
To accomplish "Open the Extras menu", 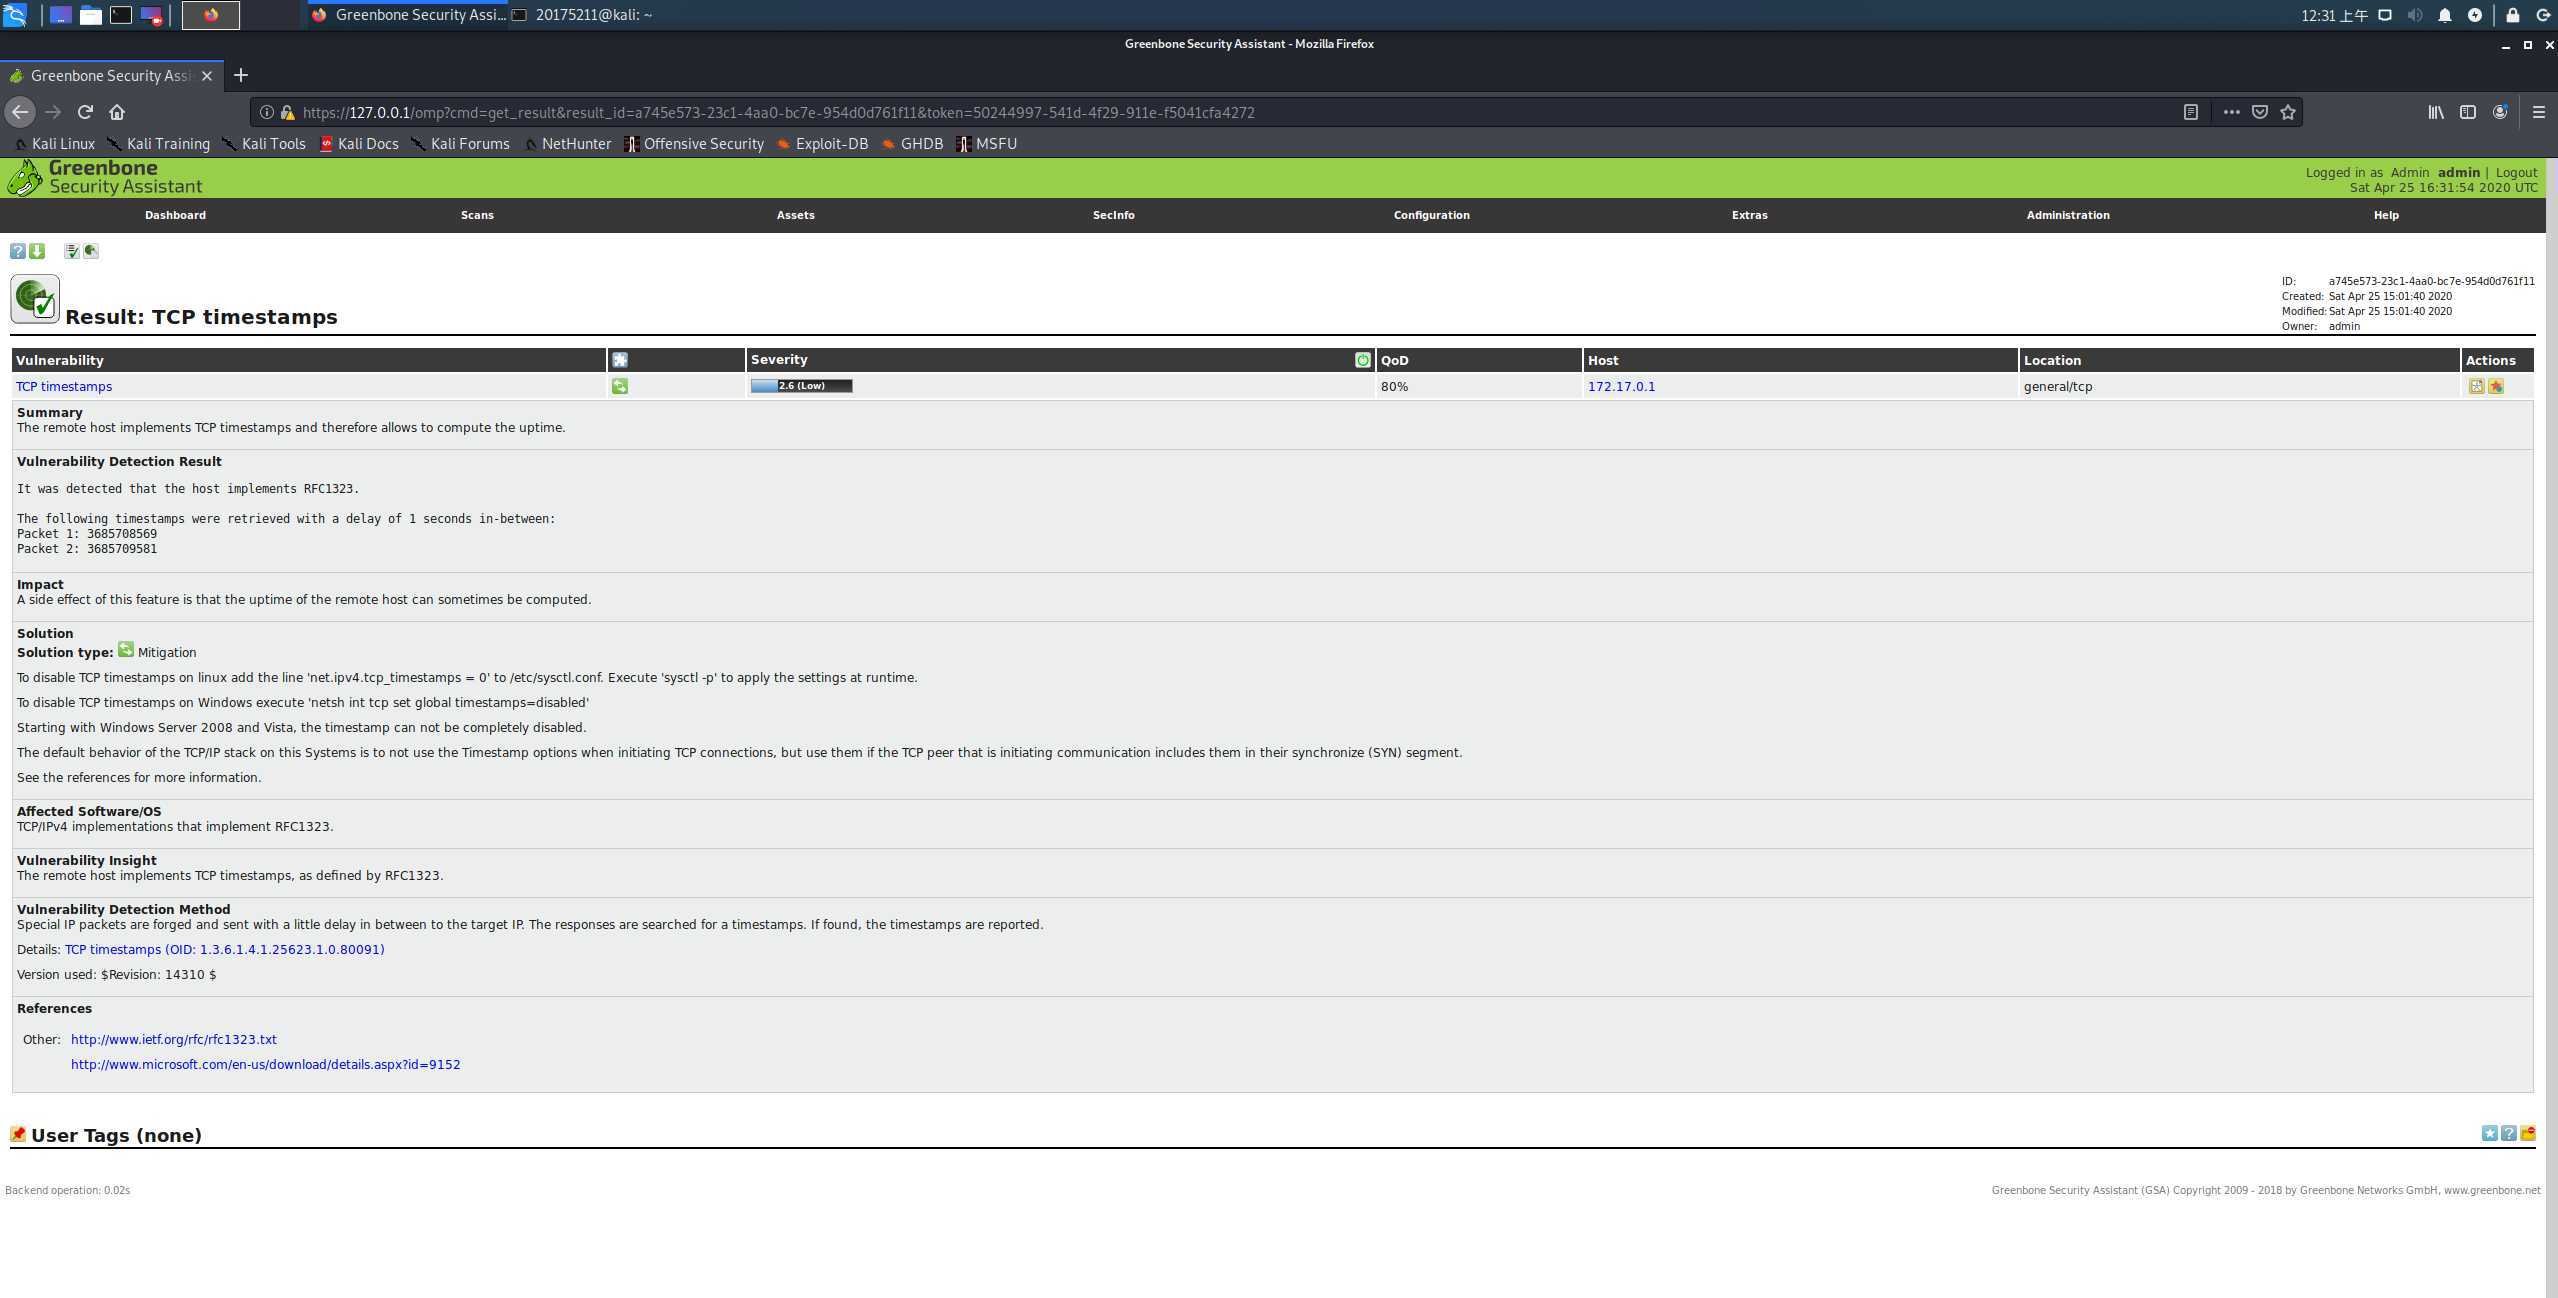I will [1749, 215].
